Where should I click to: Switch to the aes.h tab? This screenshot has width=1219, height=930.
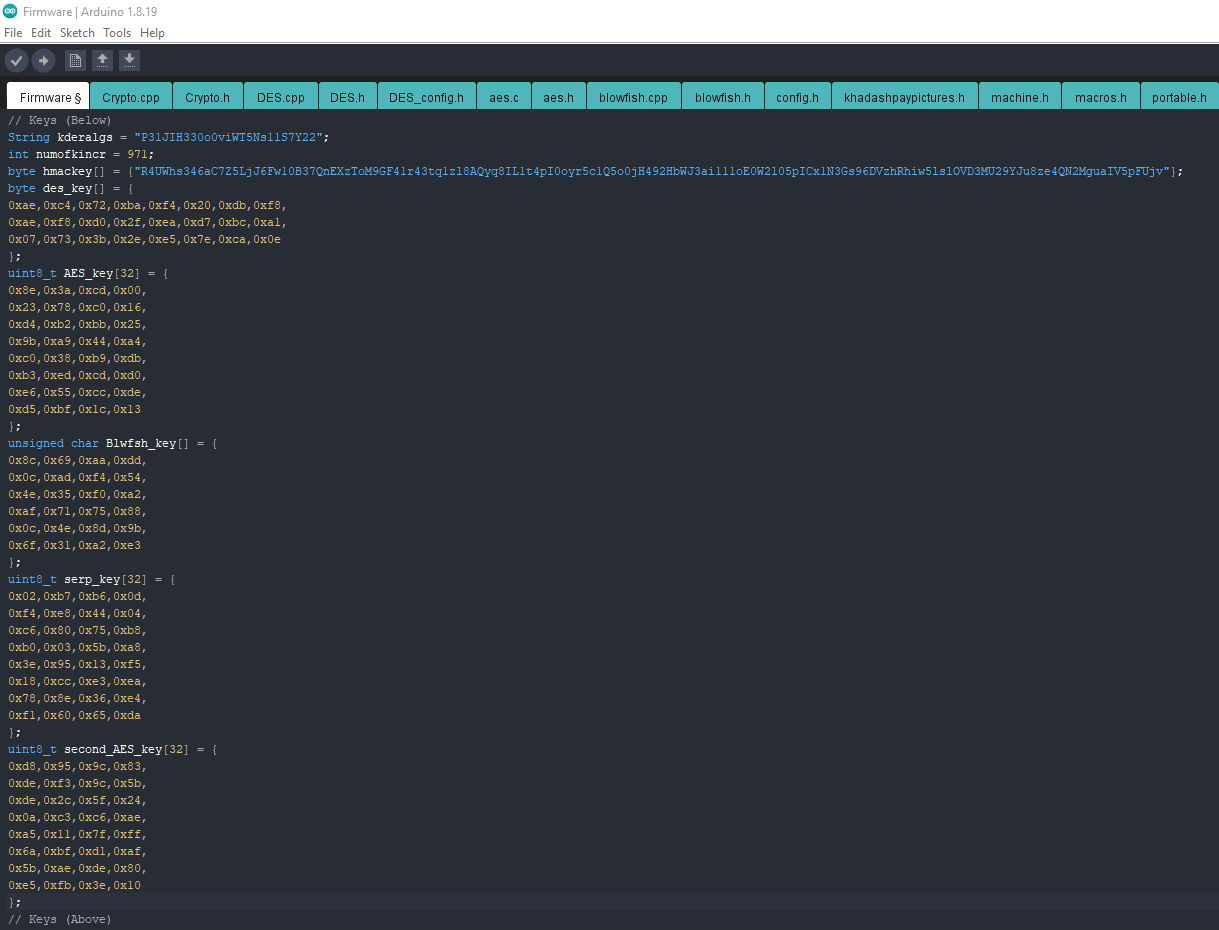pos(559,97)
